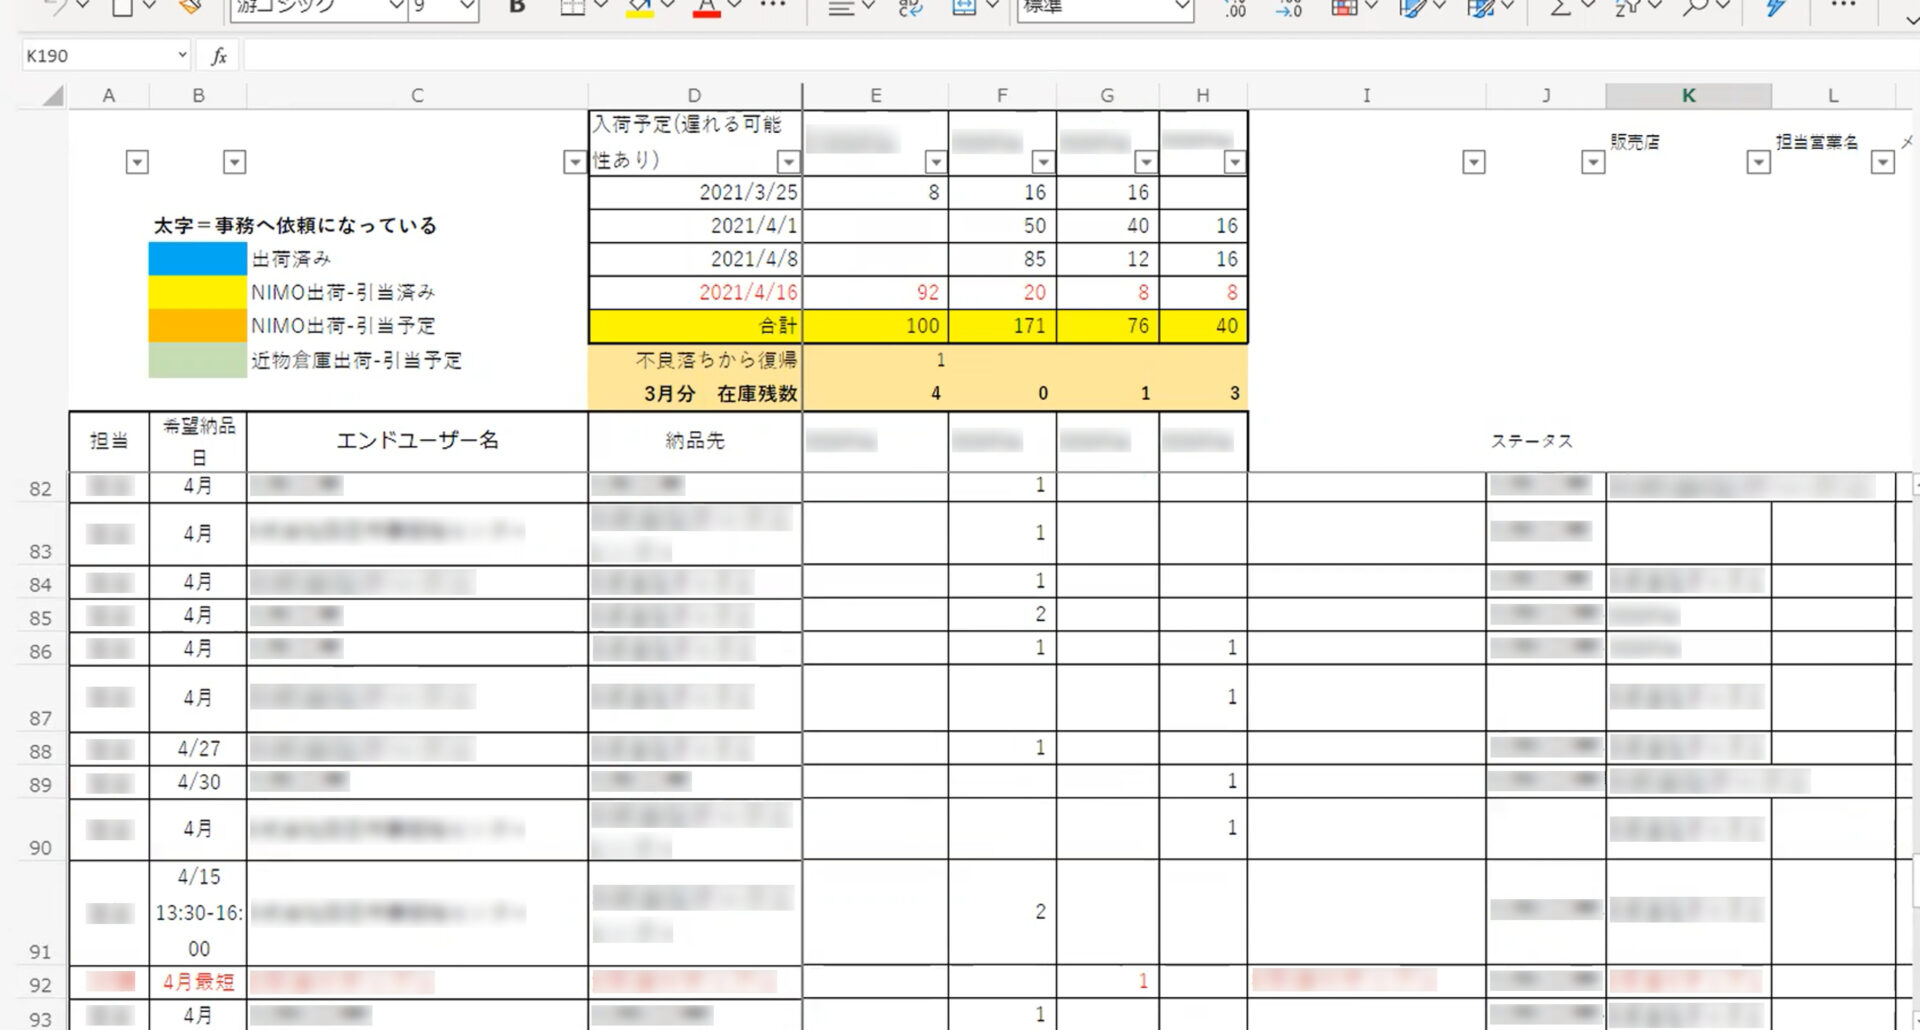Image resolution: width=1920 pixels, height=1030 pixels.
Task: Expand the fill color dropdown arrow
Action: pos(668,6)
